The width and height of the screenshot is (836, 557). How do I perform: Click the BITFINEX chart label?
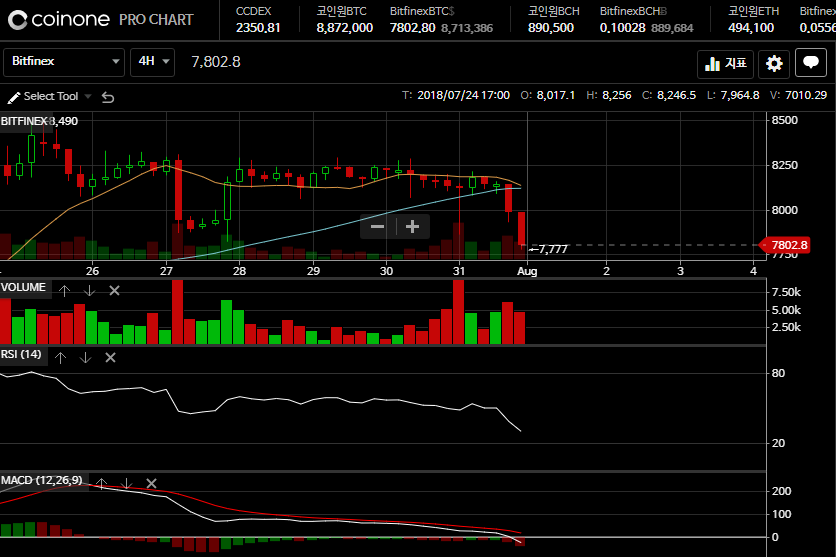point(25,121)
